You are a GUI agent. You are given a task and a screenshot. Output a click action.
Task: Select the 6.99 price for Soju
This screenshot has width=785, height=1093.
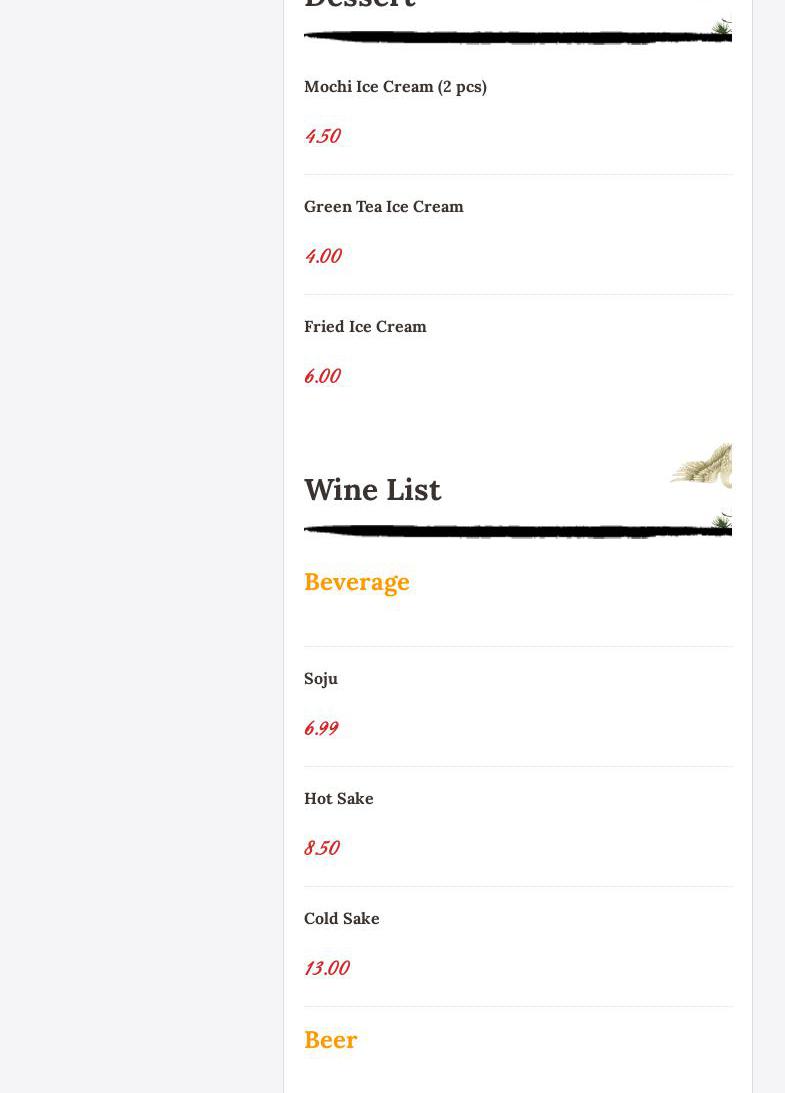point(321,728)
